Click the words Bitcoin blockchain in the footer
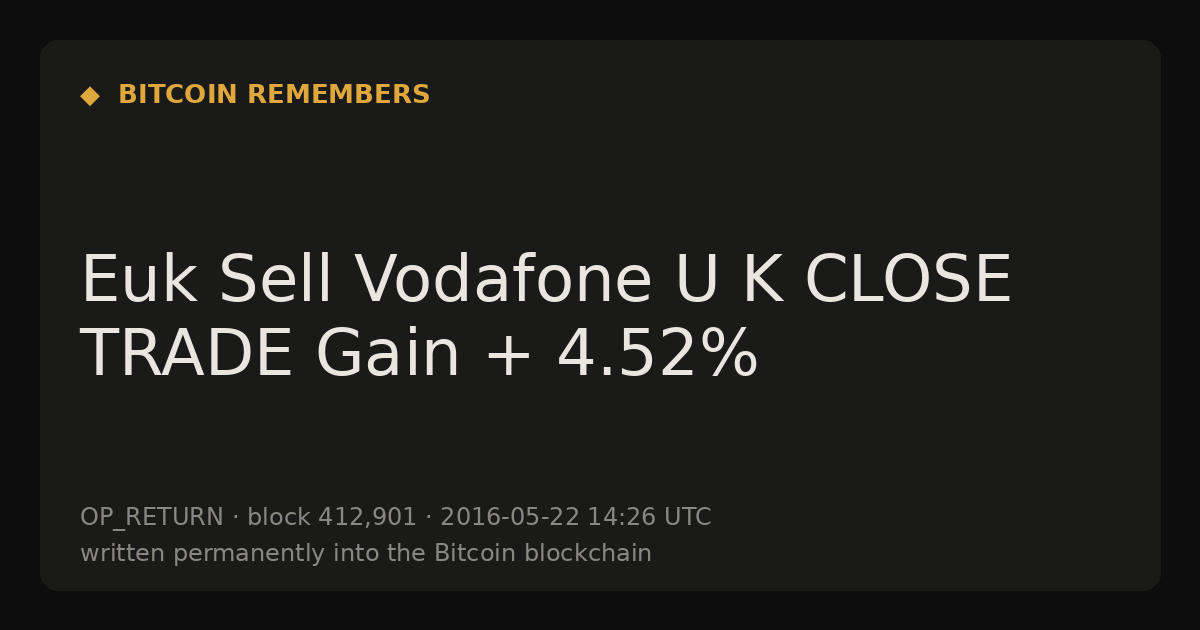 543,553
